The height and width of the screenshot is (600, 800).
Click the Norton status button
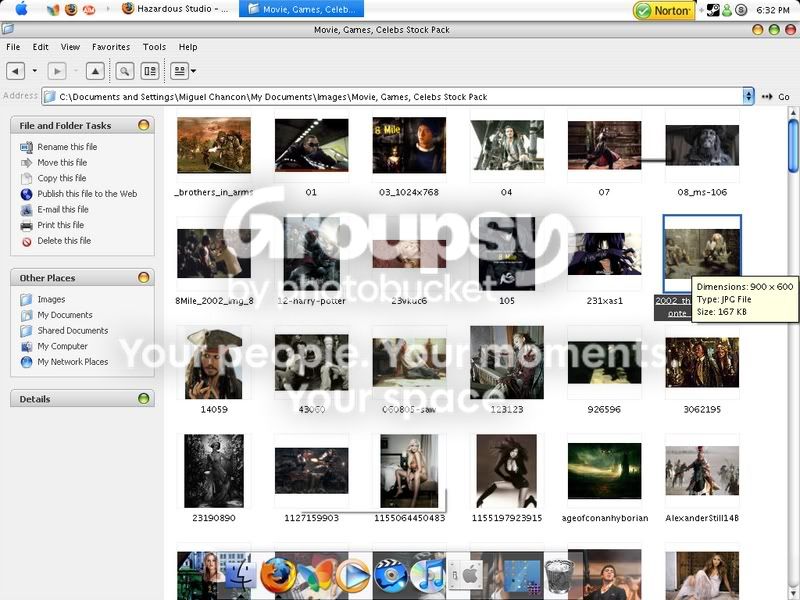pos(664,10)
